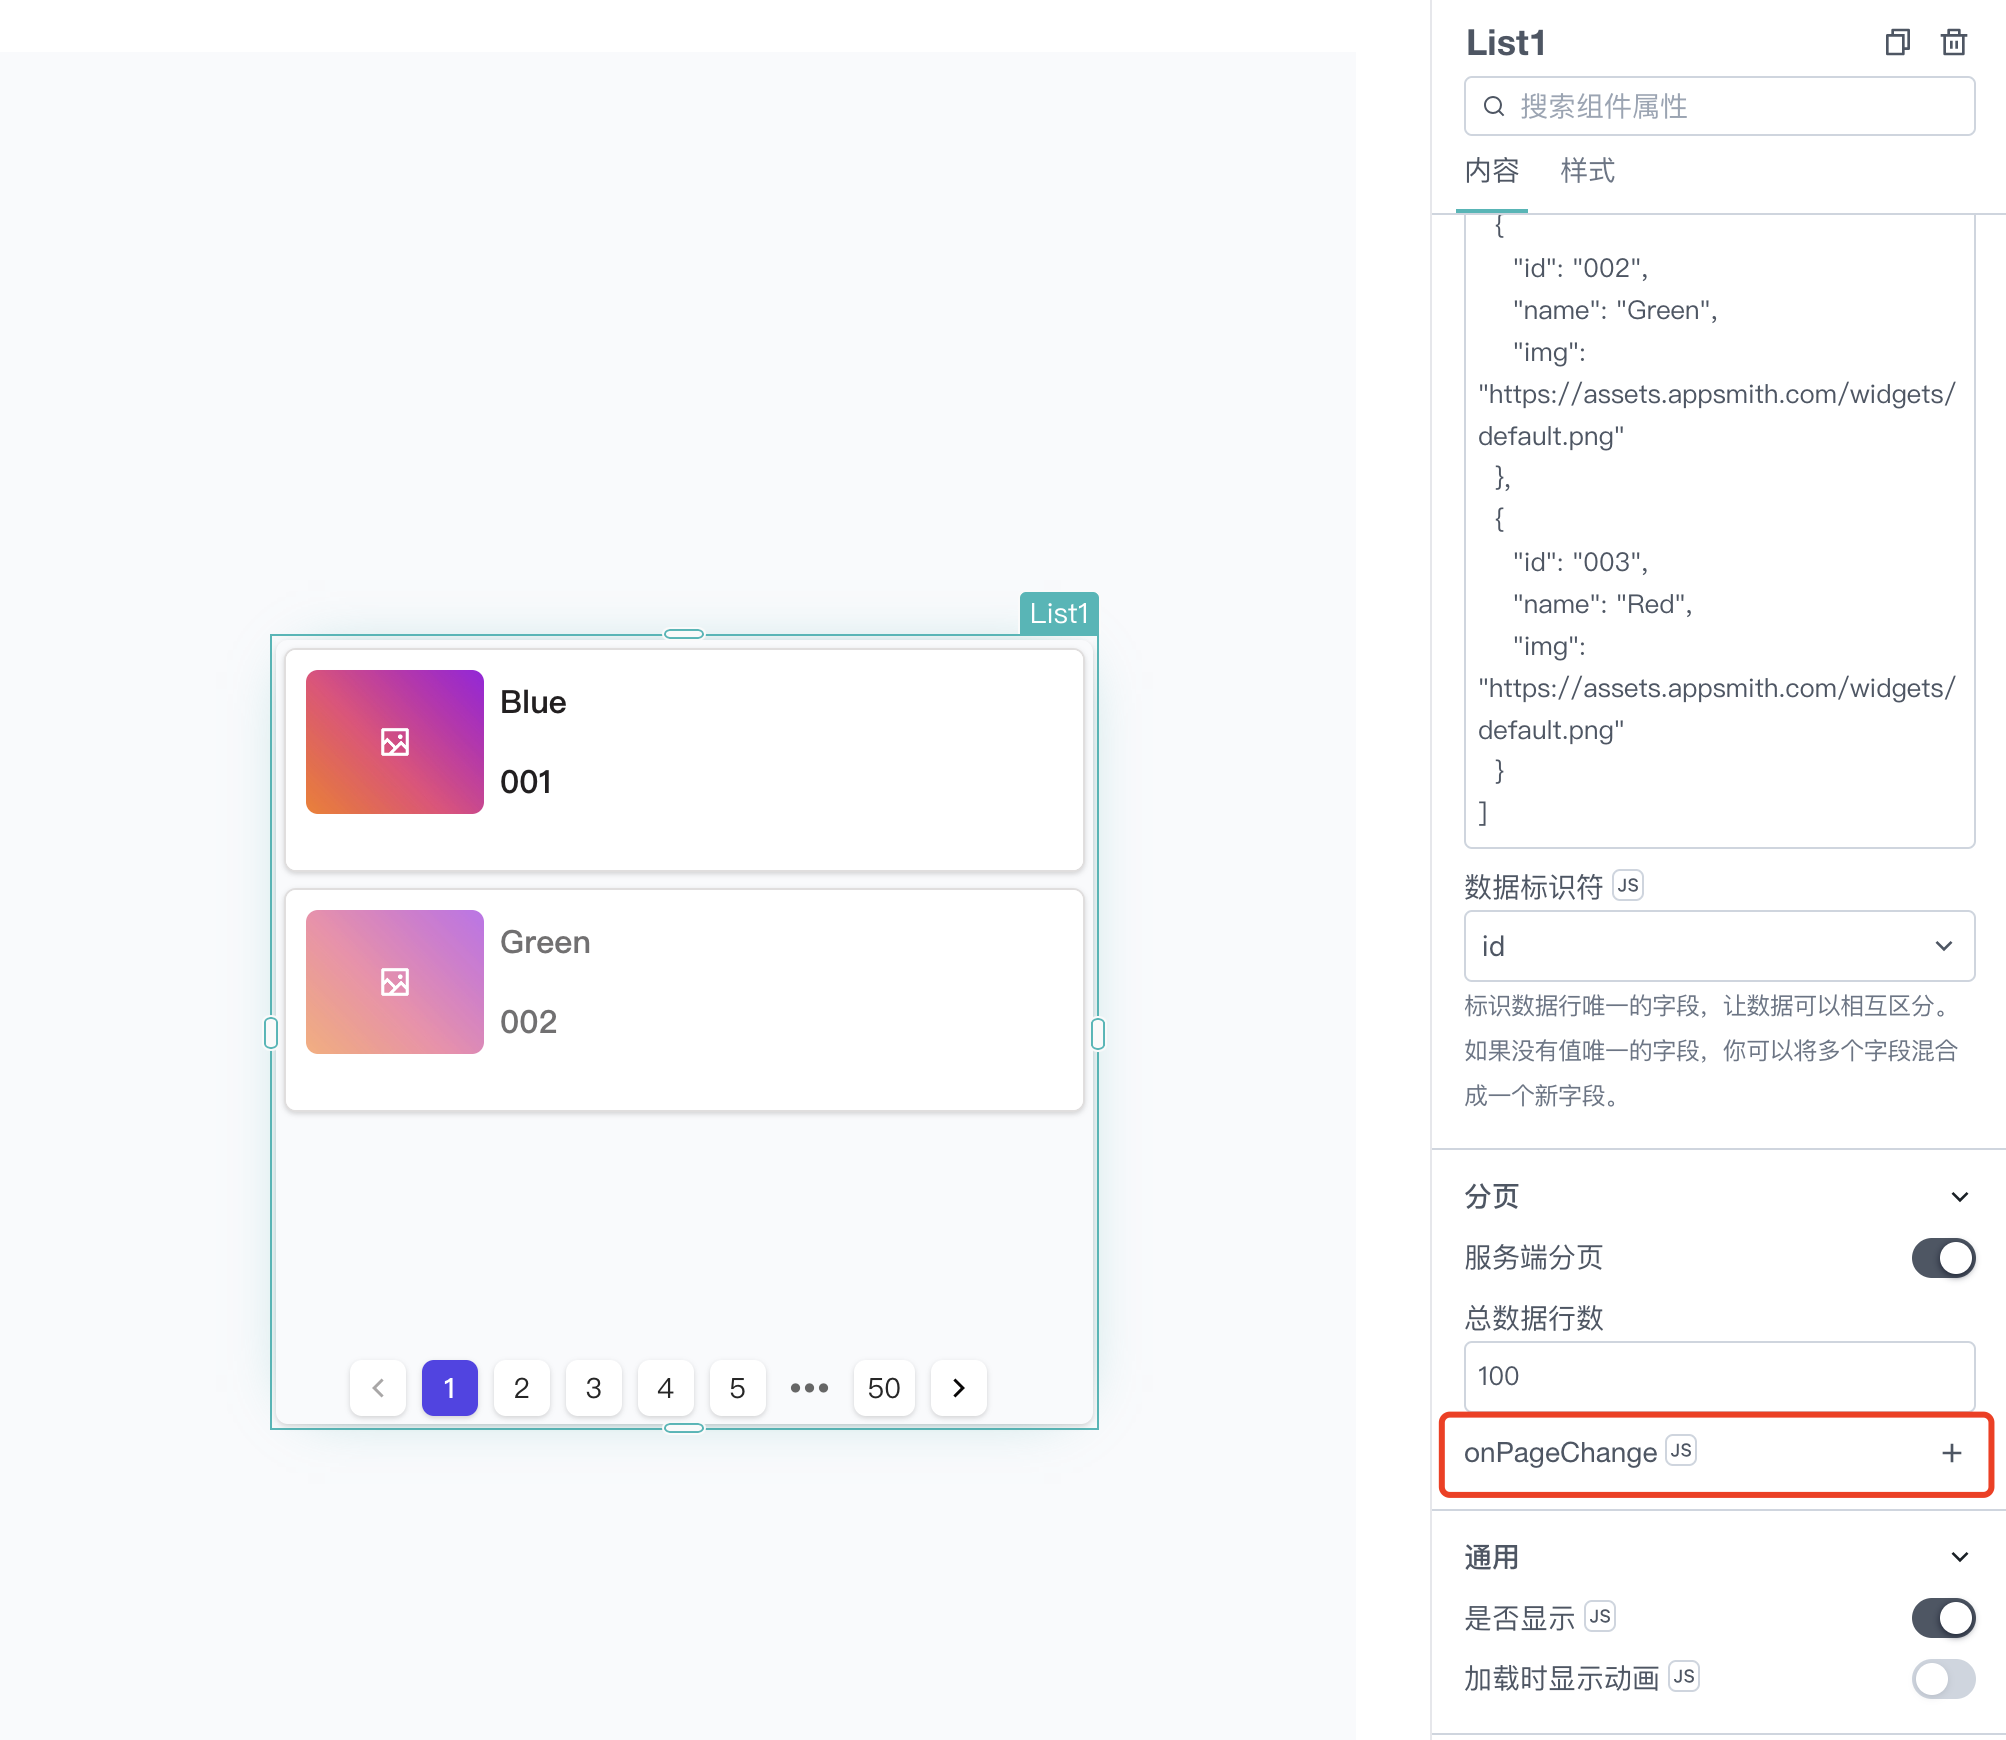Click the "id": "003" line in data

1580,562
